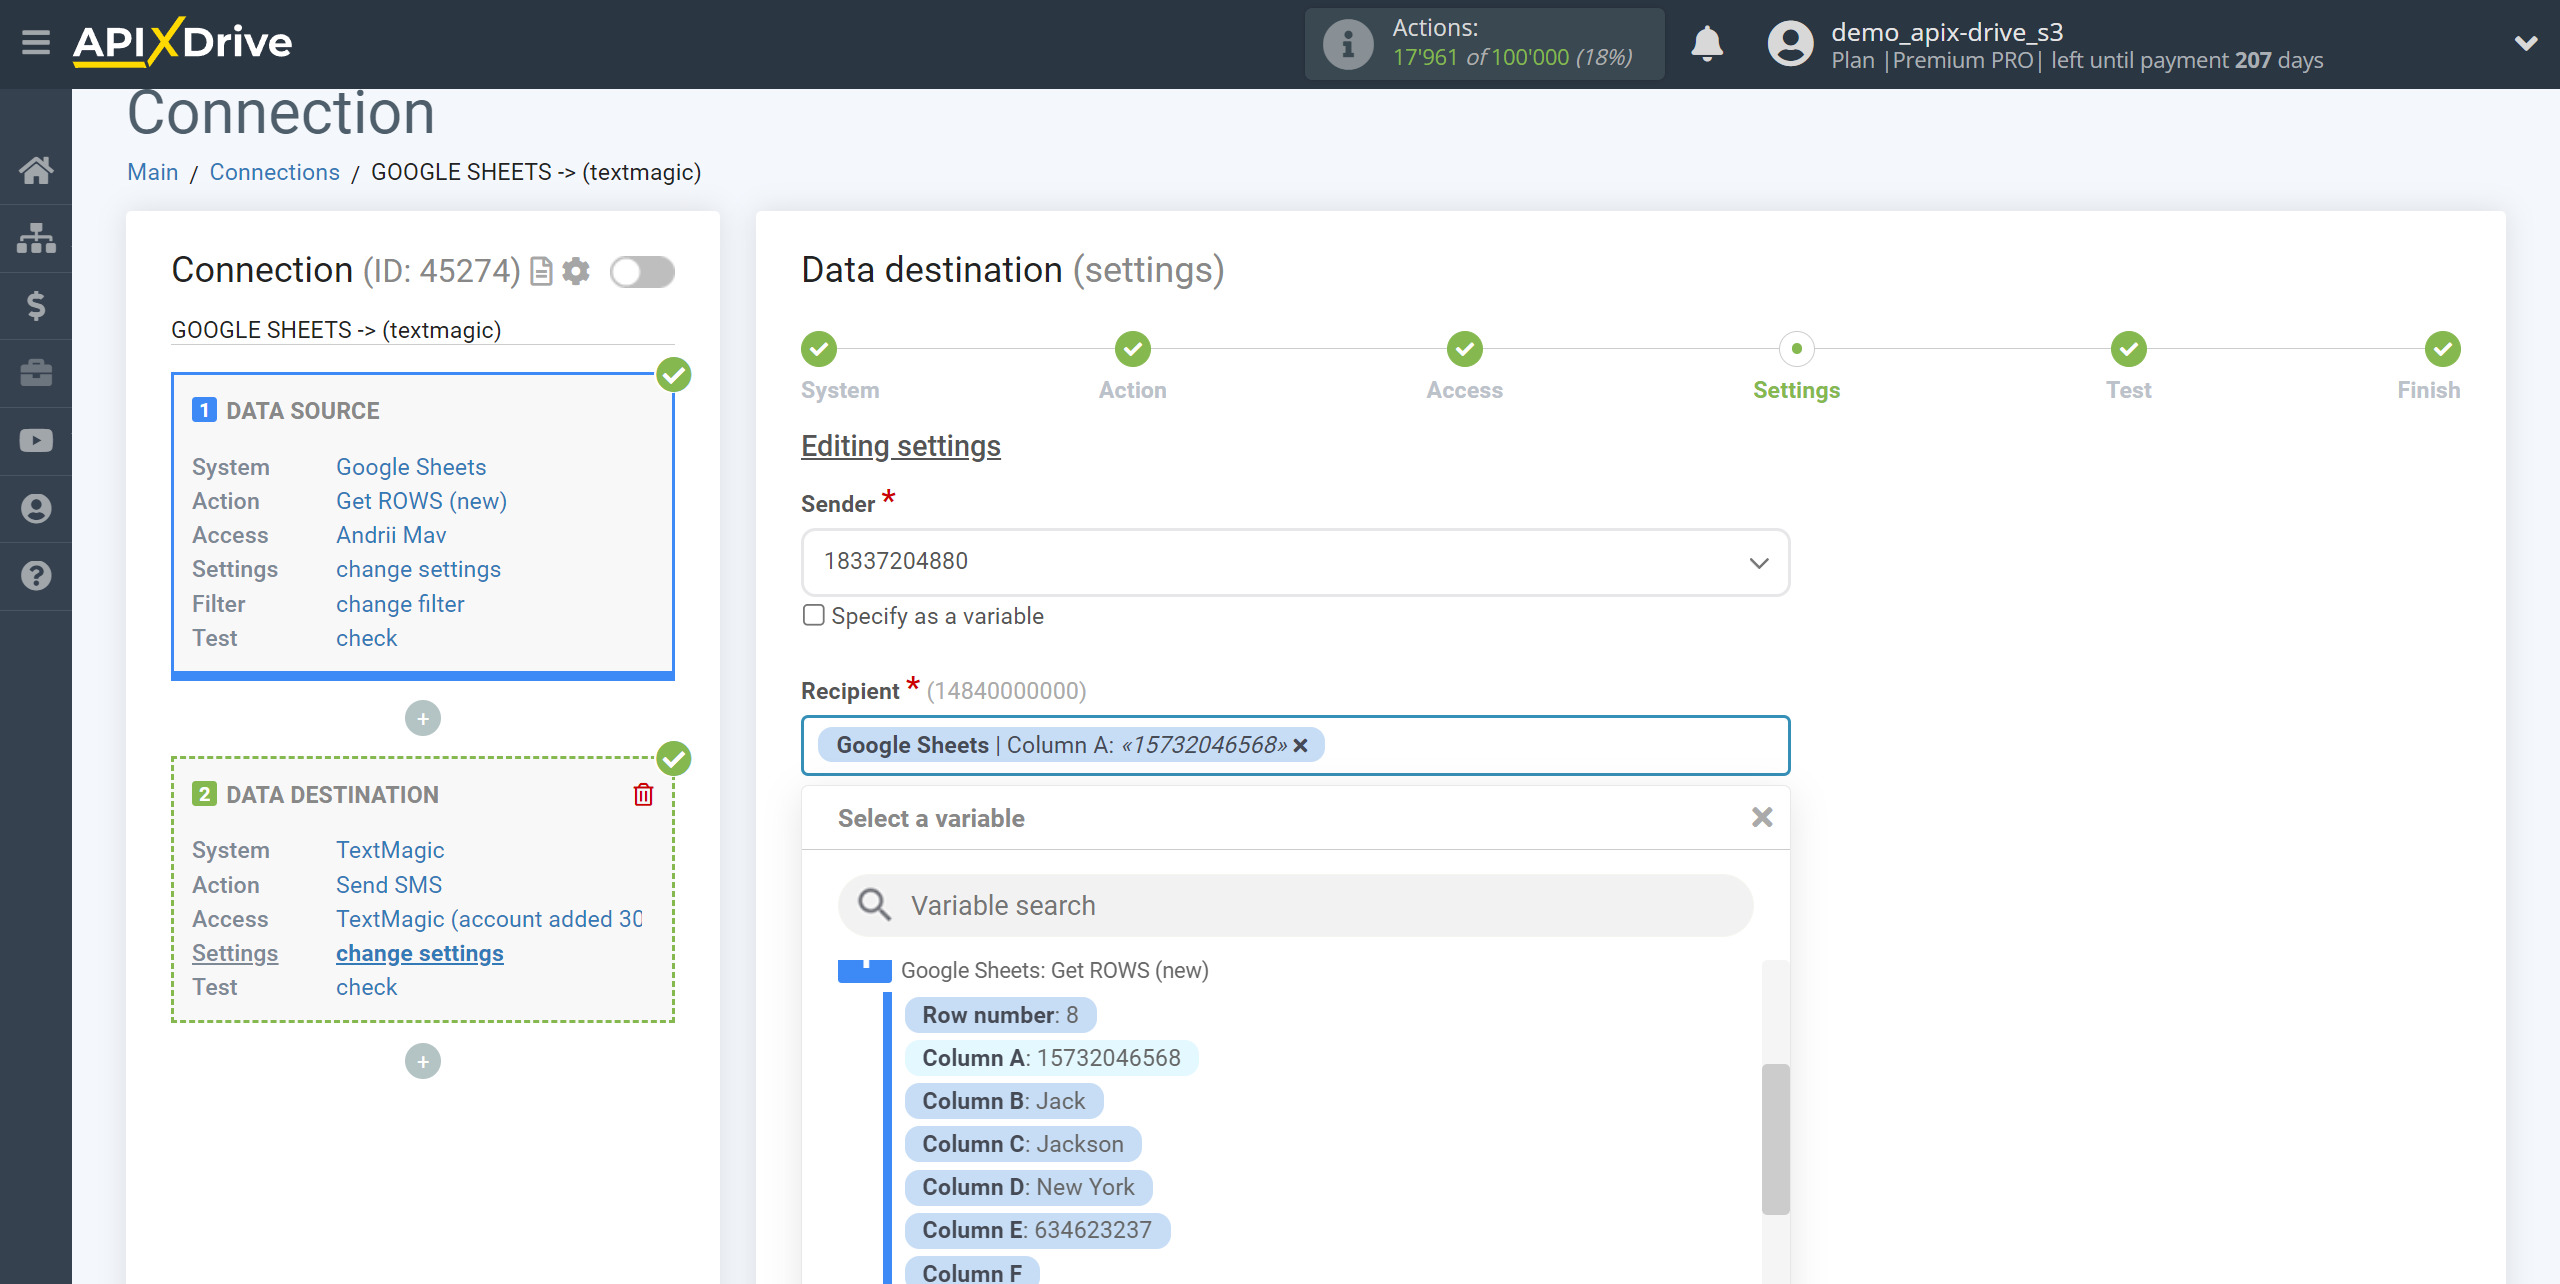This screenshot has width=2560, height=1284.
Task: Open the notifications bell
Action: coord(1707,44)
